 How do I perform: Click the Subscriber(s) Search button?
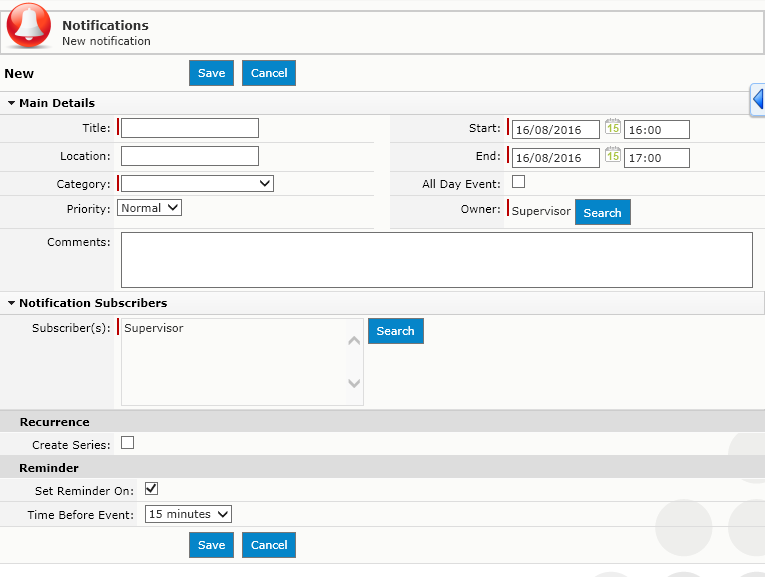point(396,331)
